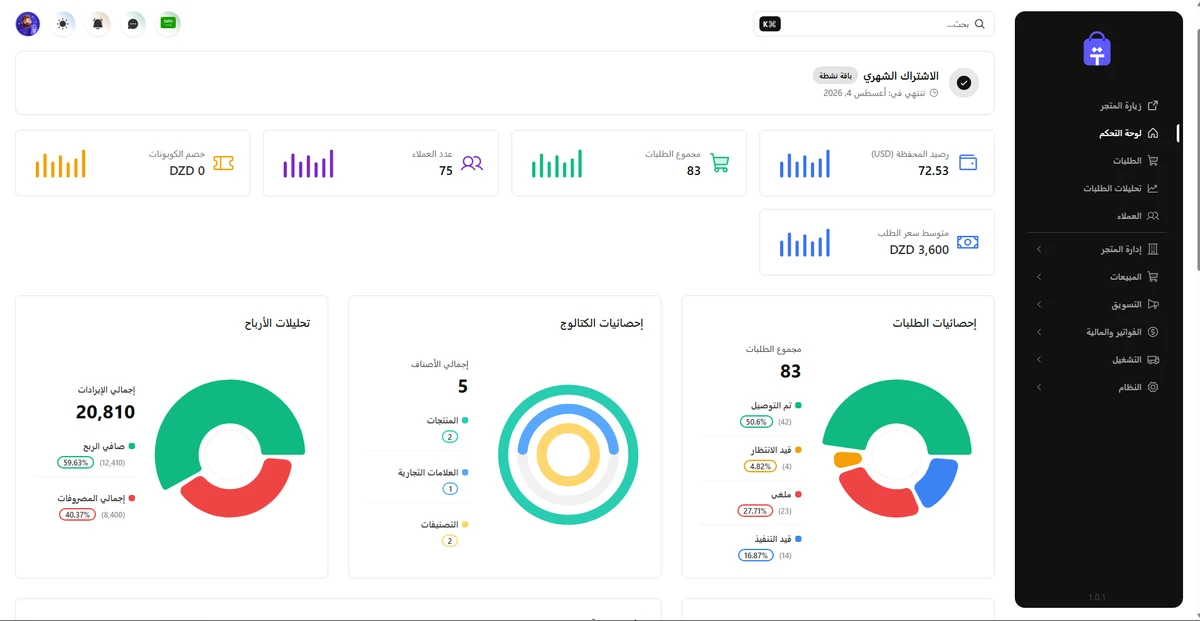
Task: Expand the النظام chevron
Action: [1038, 387]
